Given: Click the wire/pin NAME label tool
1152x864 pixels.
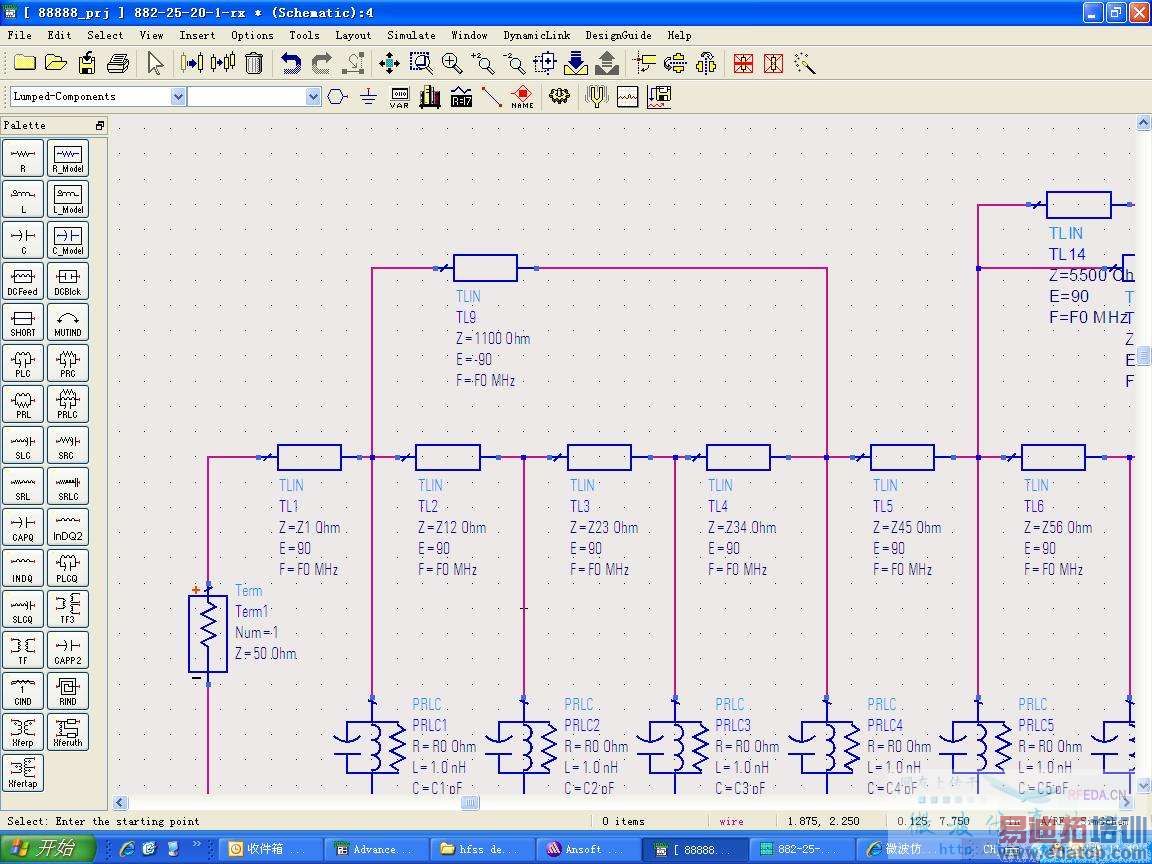Looking at the screenshot, I should coord(522,97).
